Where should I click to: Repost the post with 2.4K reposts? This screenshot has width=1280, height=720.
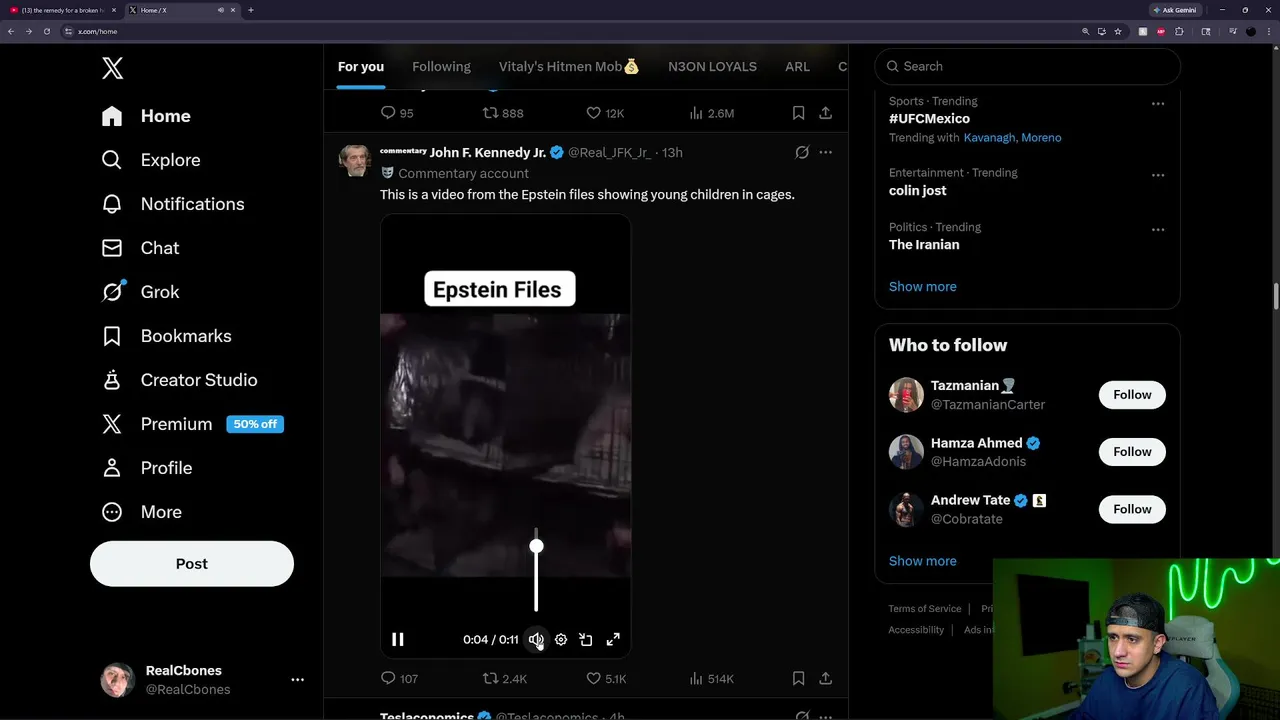(505, 678)
